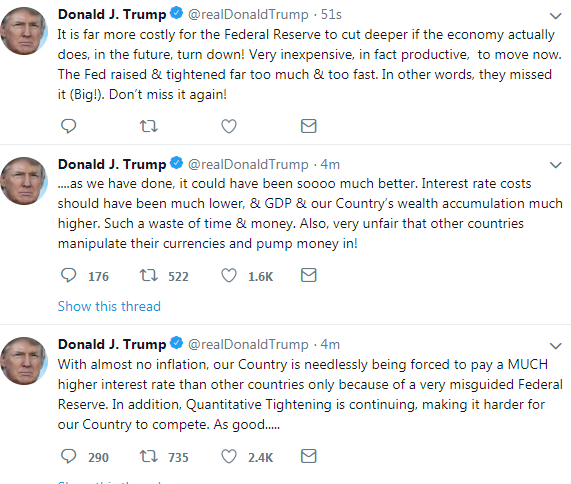Image resolution: width=571 pixels, height=484 pixels.
Task: Share the 'as we have done' tweet by message
Action: [308, 275]
